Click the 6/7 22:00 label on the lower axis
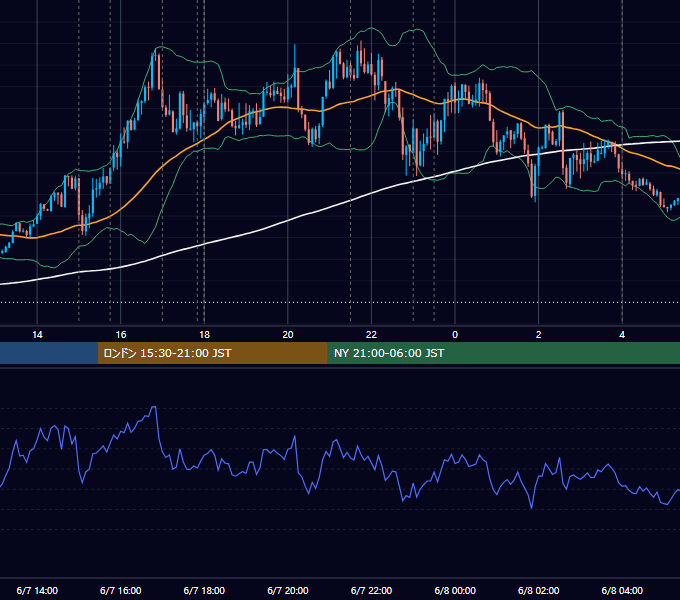 tap(371, 590)
